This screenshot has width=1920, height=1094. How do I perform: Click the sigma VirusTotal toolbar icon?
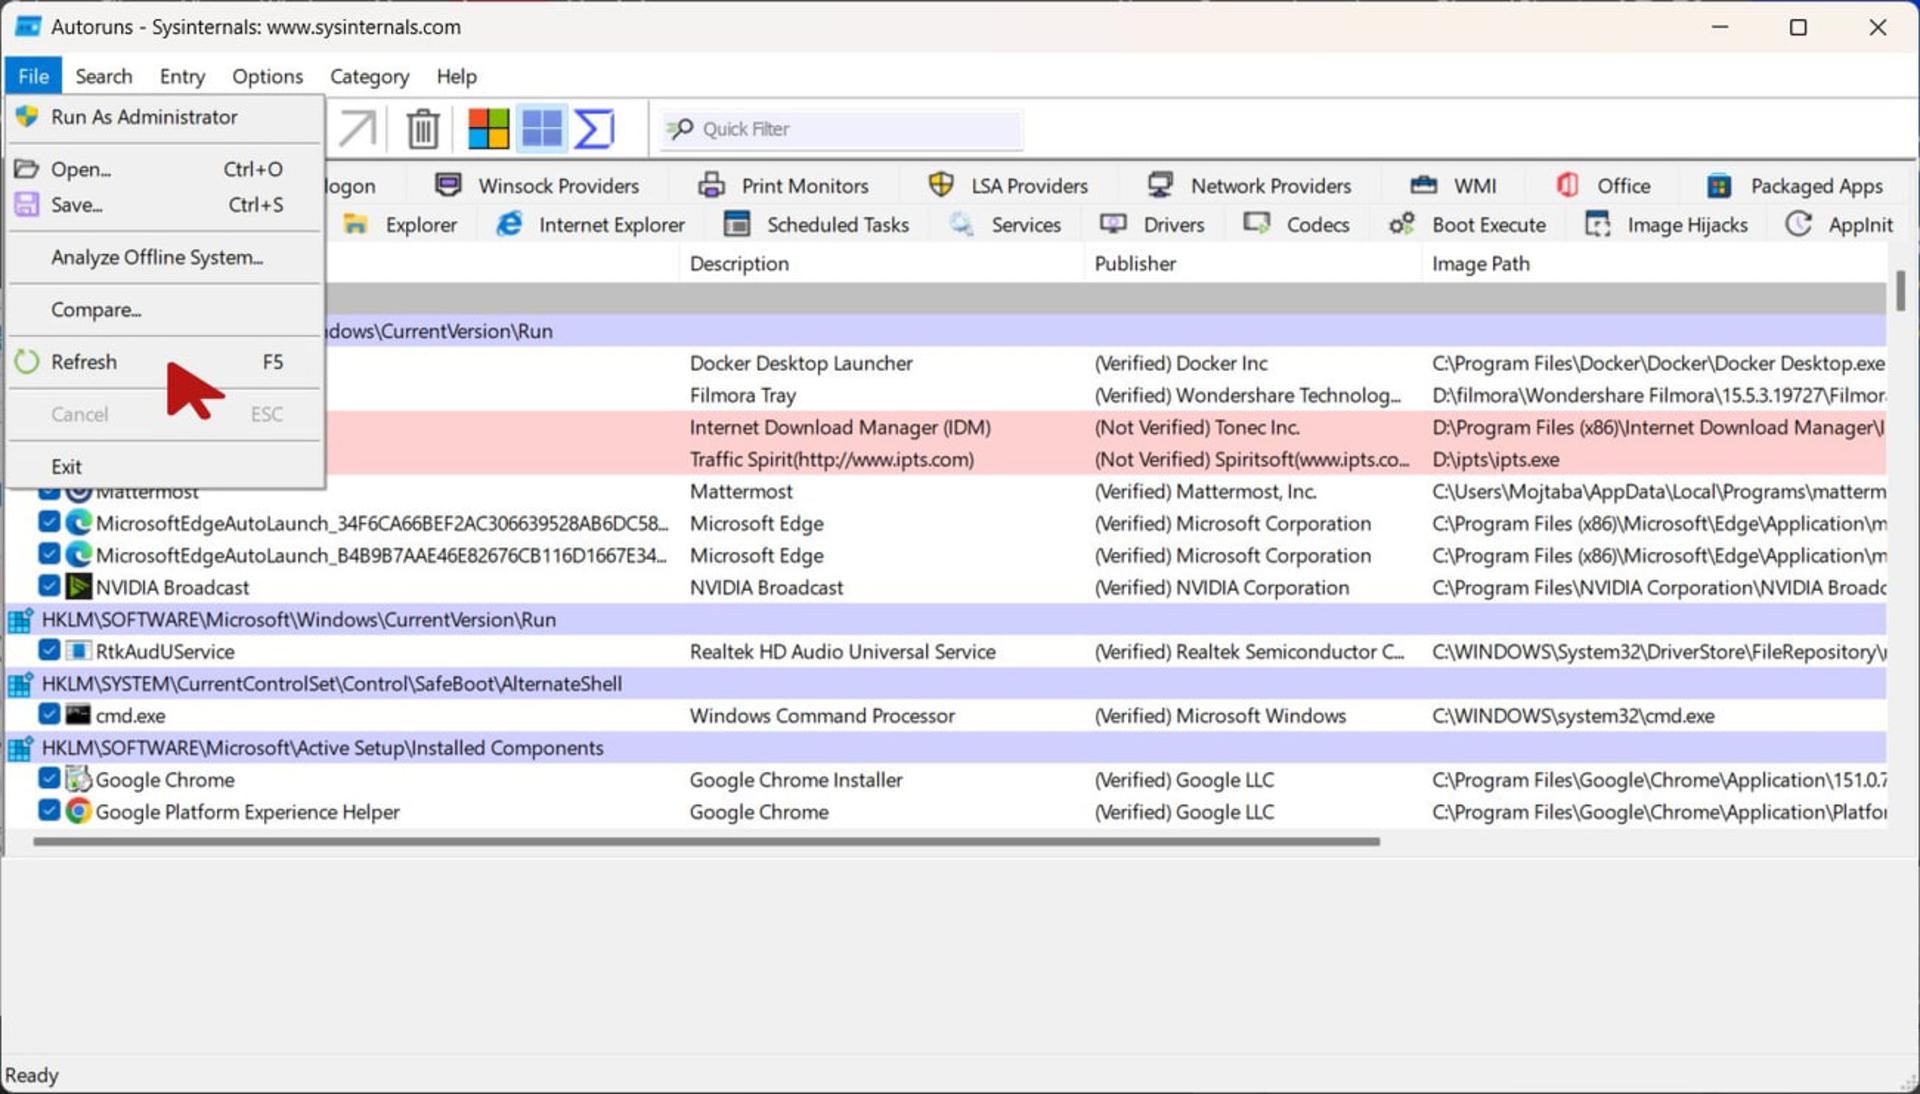tap(595, 129)
